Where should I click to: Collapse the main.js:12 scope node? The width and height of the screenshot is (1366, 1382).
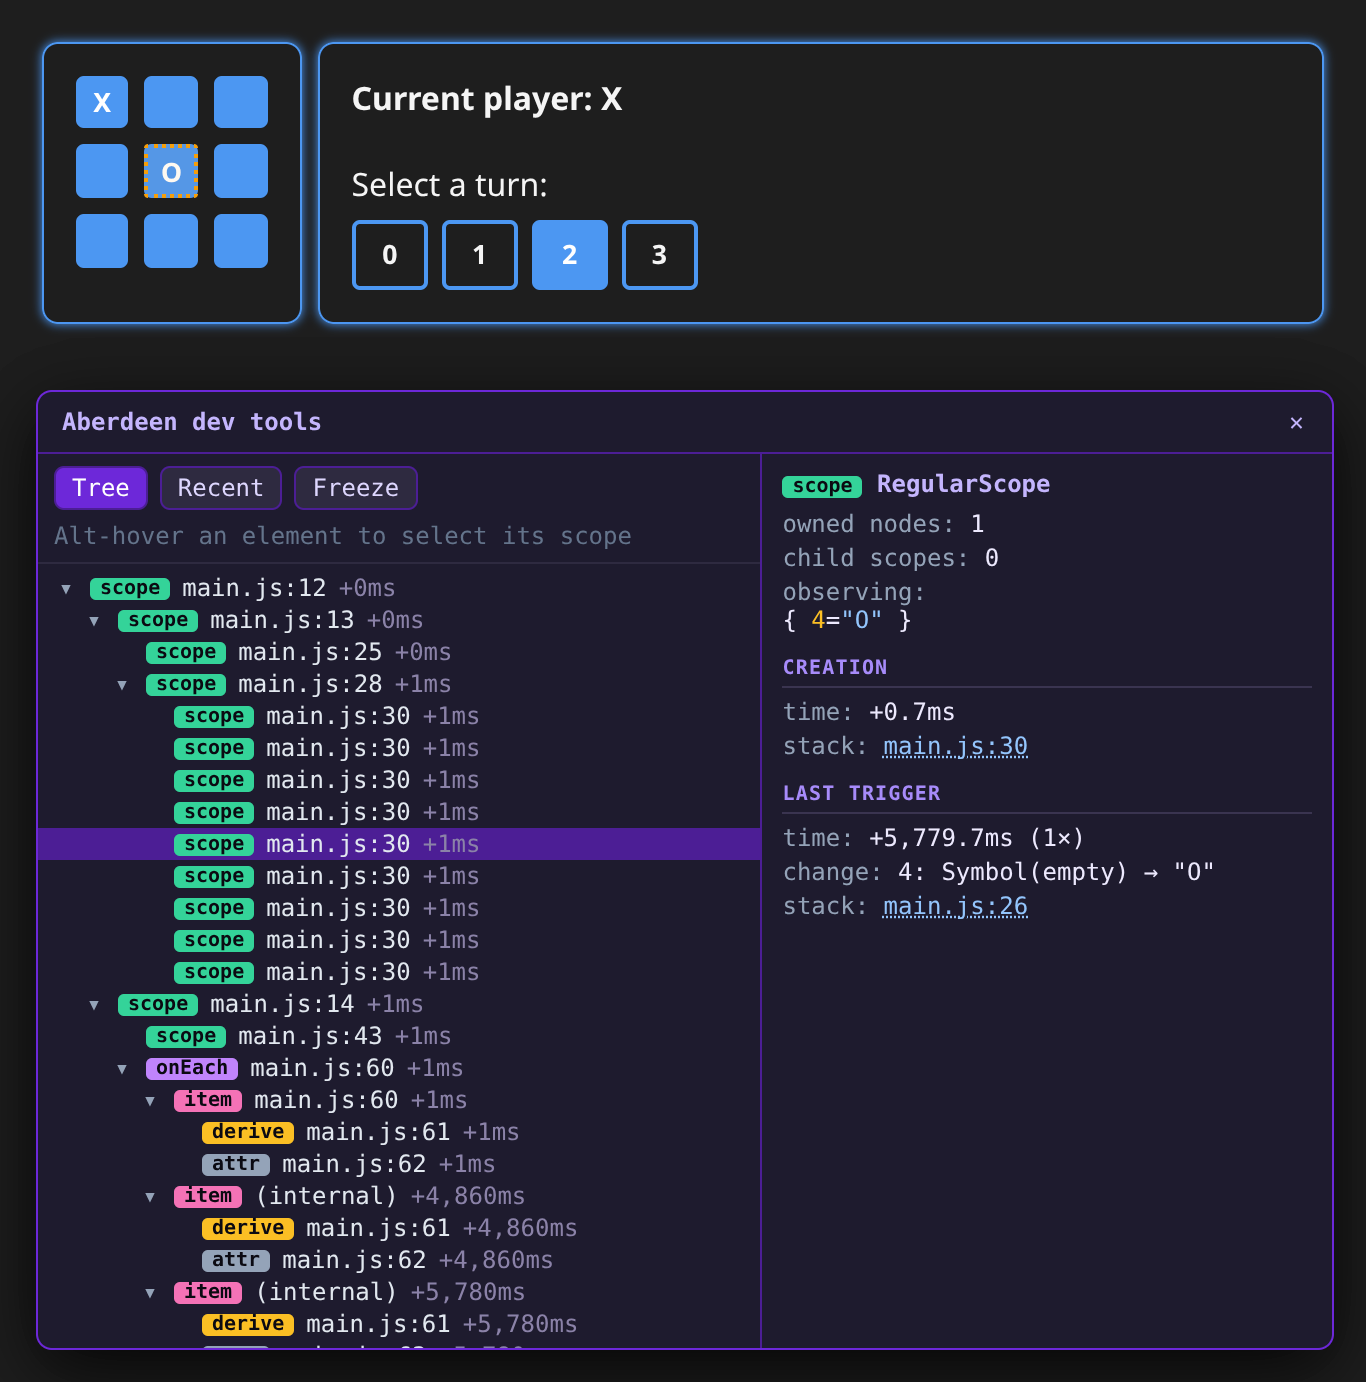click(66, 589)
